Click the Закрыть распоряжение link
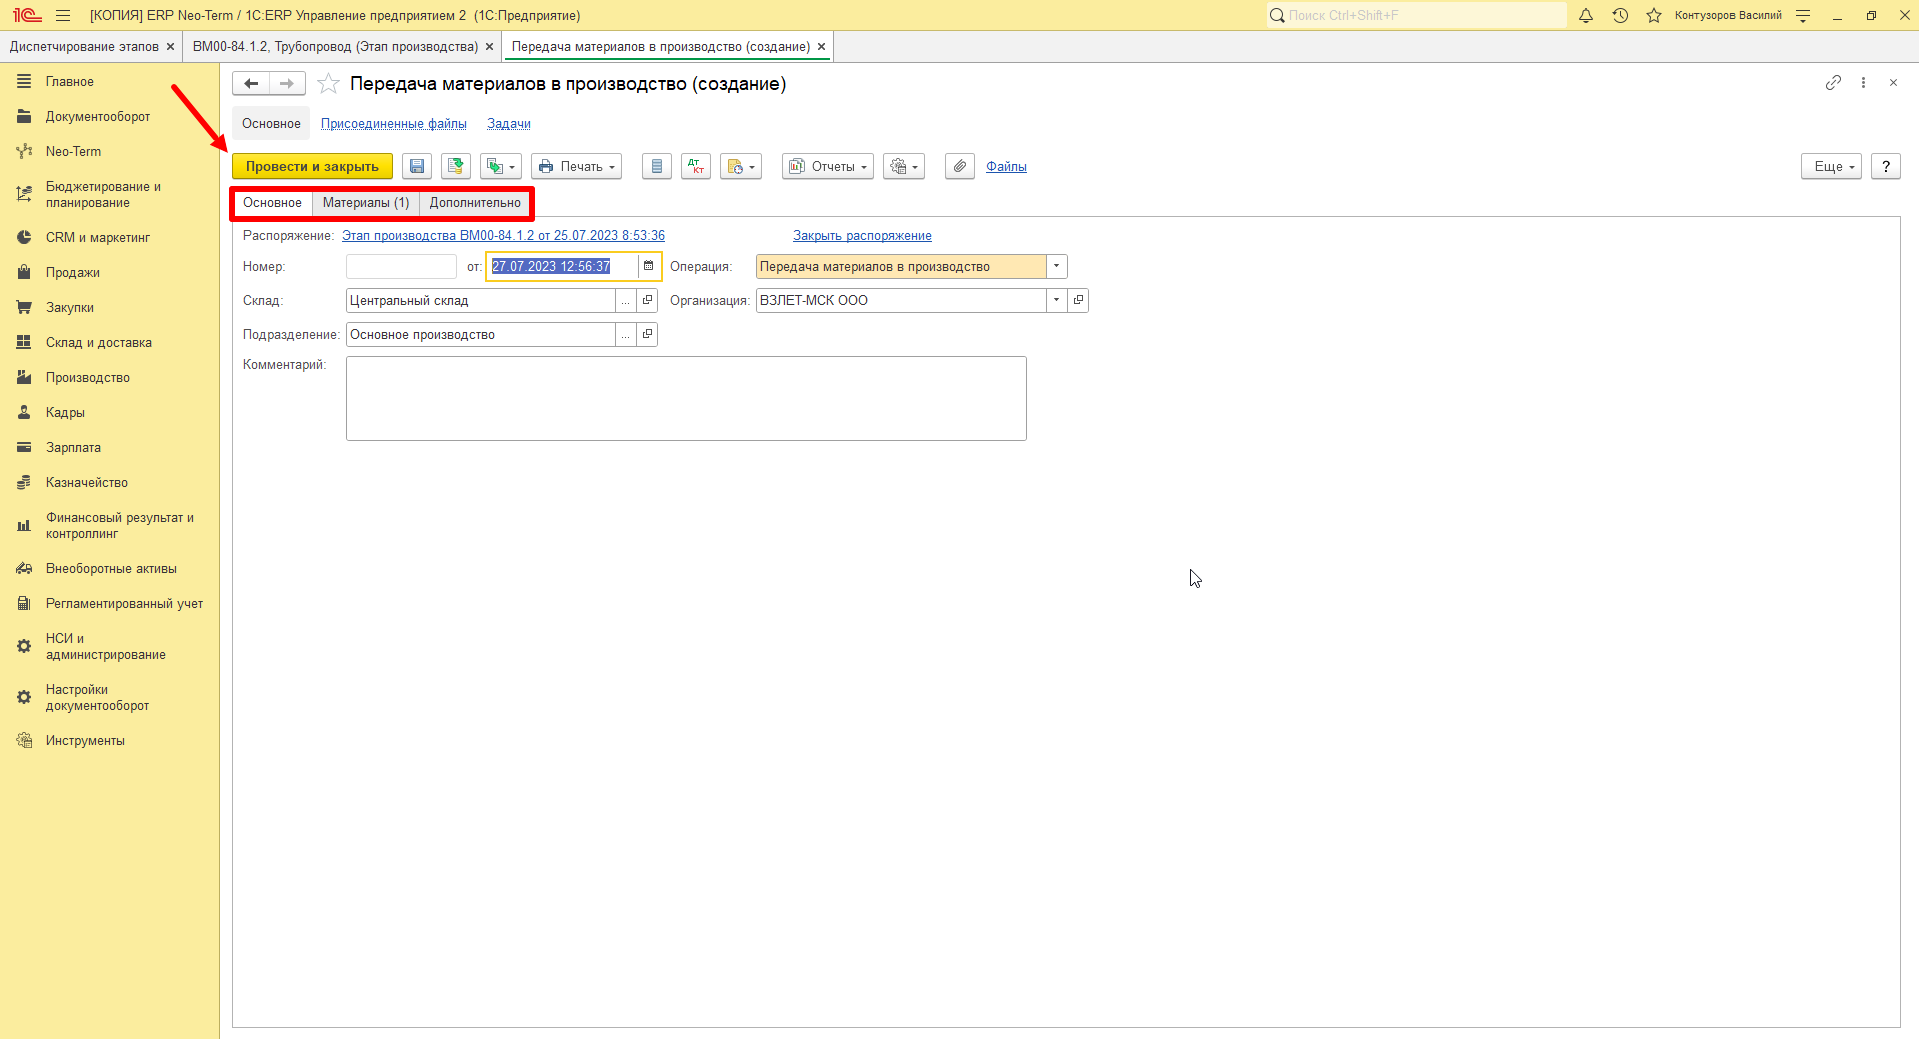Viewport: 1919px width, 1039px height. (862, 236)
